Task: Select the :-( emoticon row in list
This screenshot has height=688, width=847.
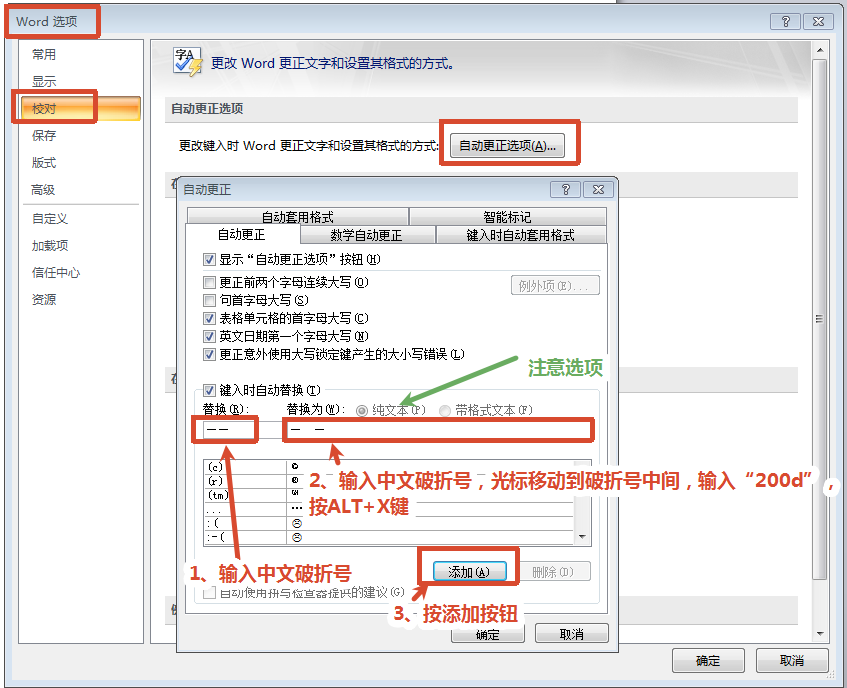Action: 389,537
